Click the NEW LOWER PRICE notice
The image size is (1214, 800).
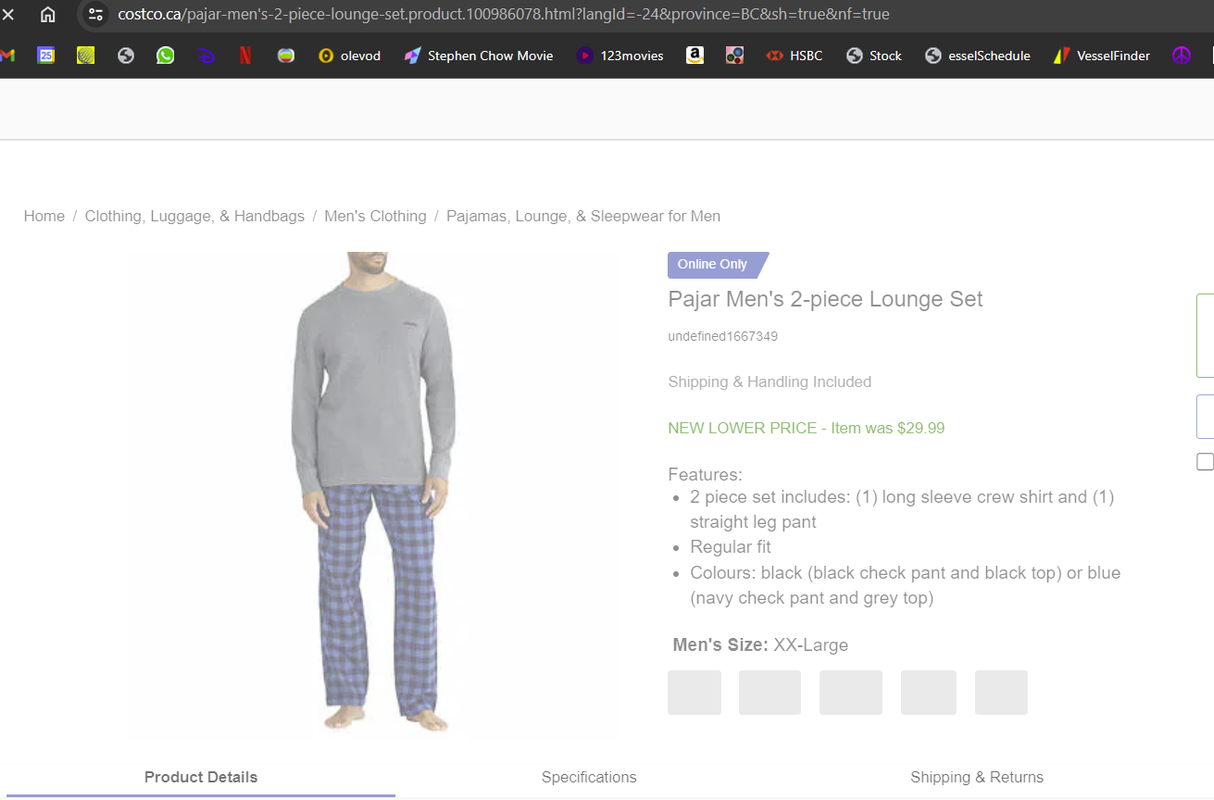pos(806,428)
